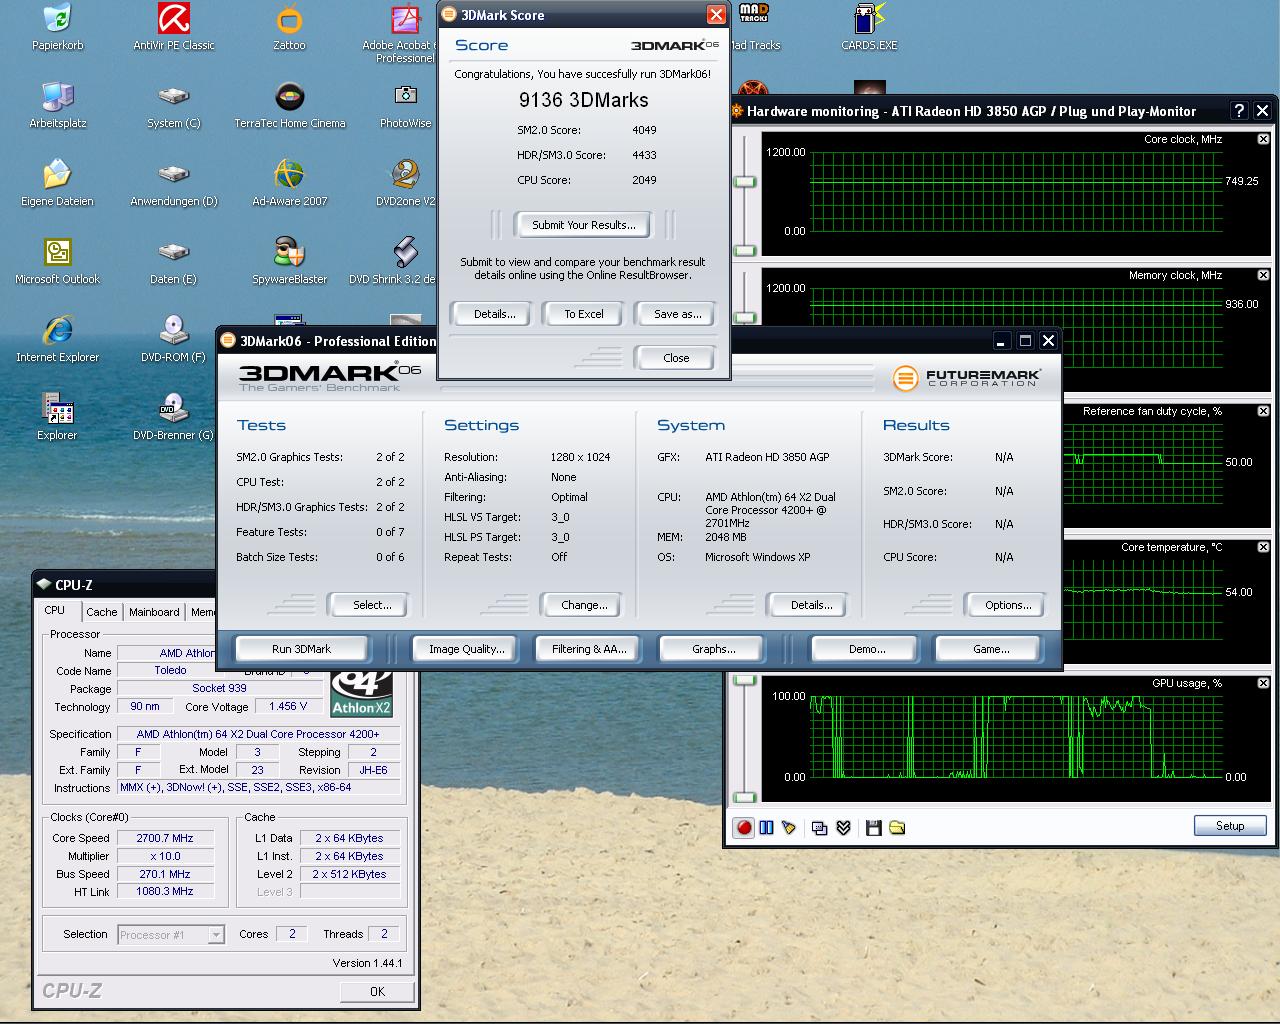Image resolution: width=1280 pixels, height=1024 pixels.
Task: Switch to the partly hidden Memory tab in CPU-Z
Action: [x=202, y=612]
